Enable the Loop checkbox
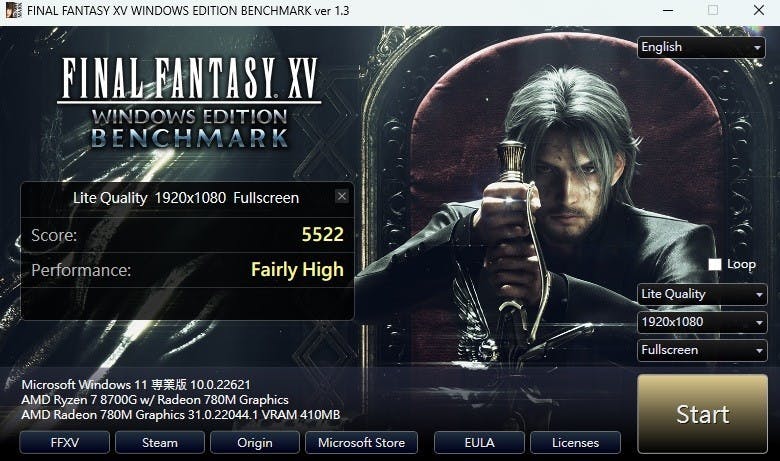Screen dimensions: 780x461 tap(714, 264)
